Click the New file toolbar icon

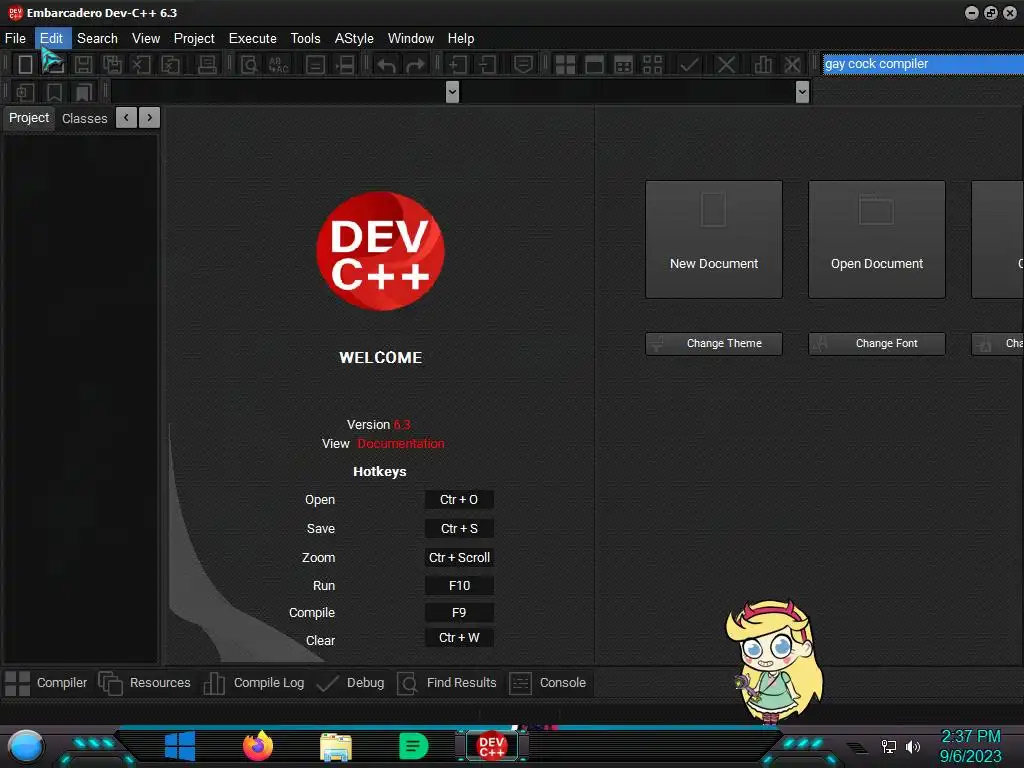tap(25, 64)
